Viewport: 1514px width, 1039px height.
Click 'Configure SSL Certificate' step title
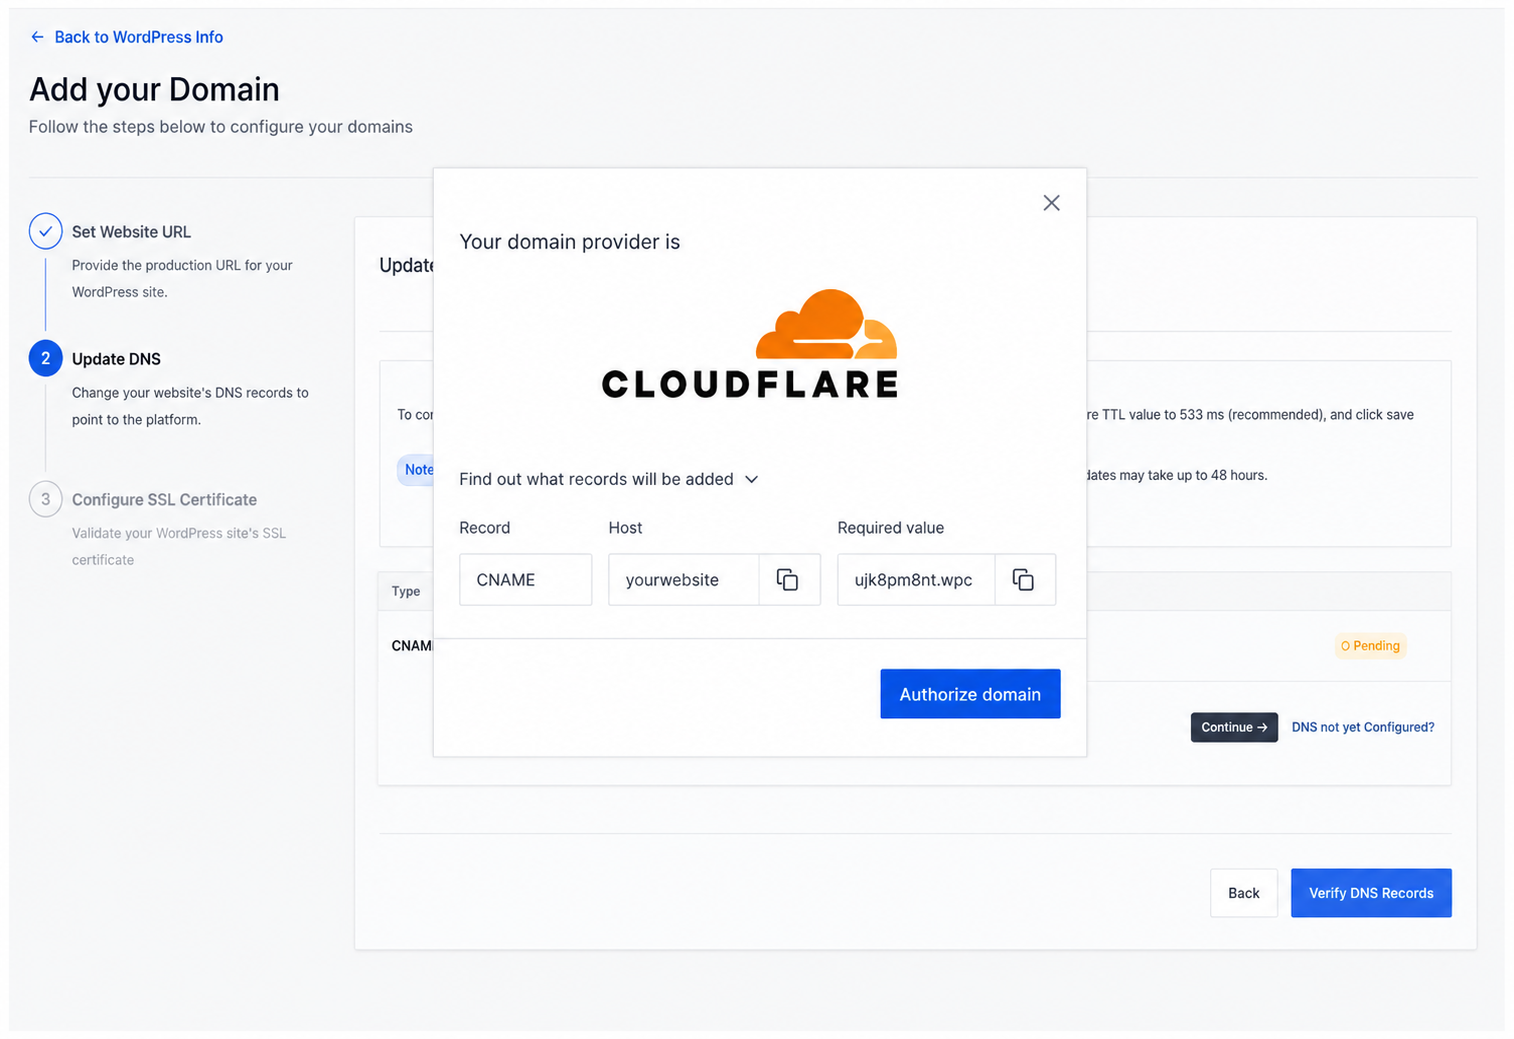pos(164,500)
